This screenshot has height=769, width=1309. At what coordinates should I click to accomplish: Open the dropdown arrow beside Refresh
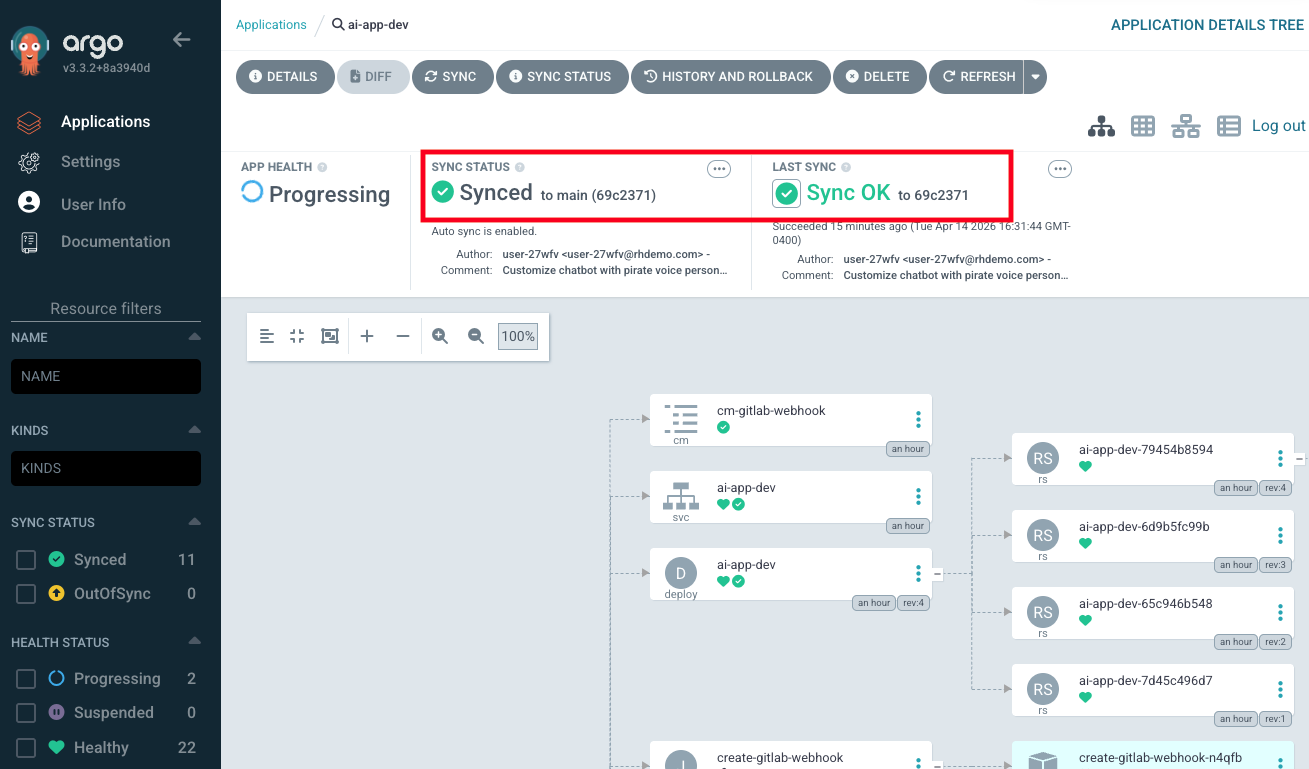click(x=1035, y=77)
